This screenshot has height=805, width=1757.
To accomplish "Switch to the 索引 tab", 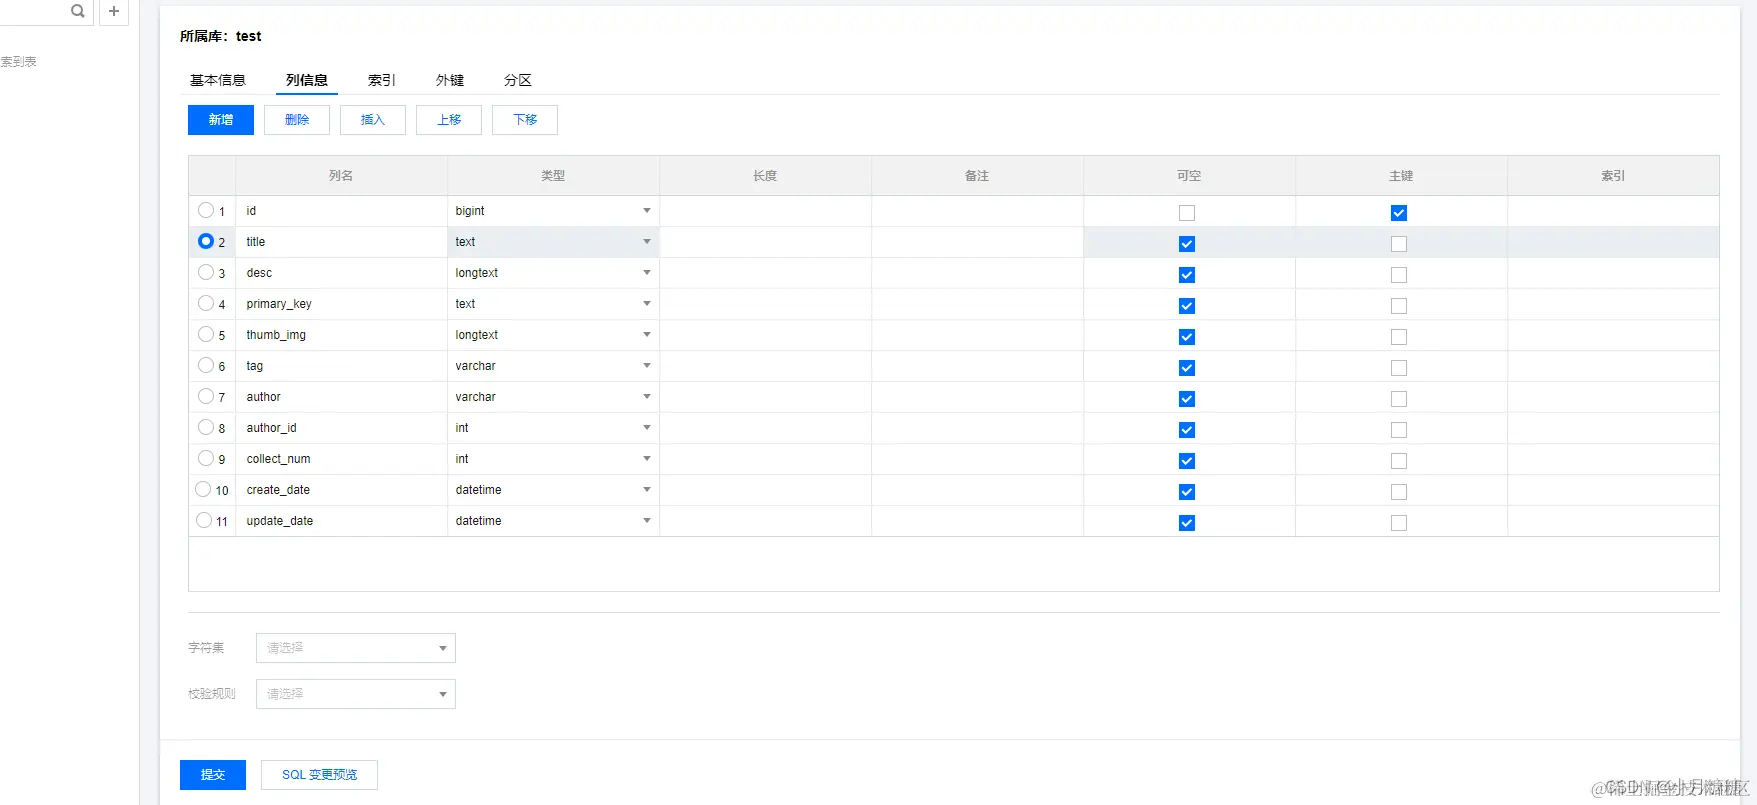I will point(382,80).
